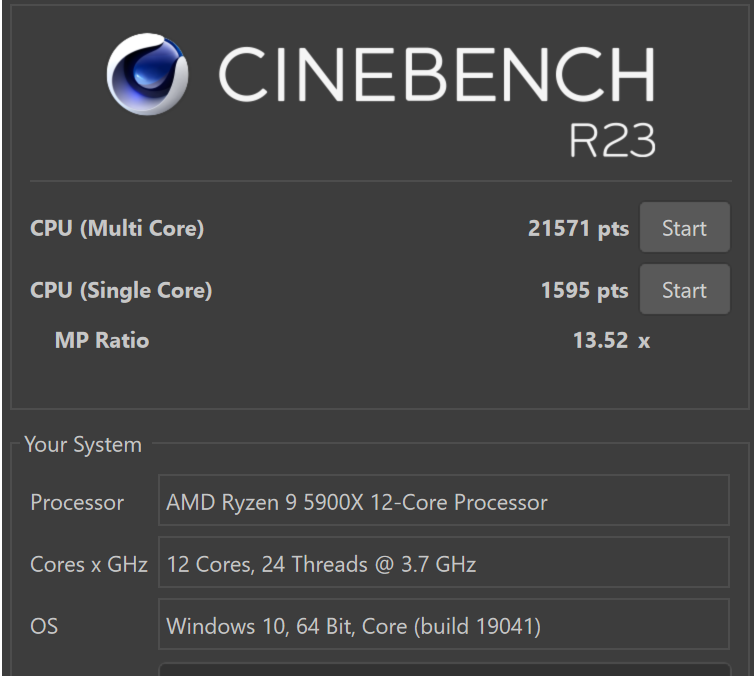Click the OS field showing Windows 10
Viewport: 754px width, 676px height.
[x=443, y=627]
